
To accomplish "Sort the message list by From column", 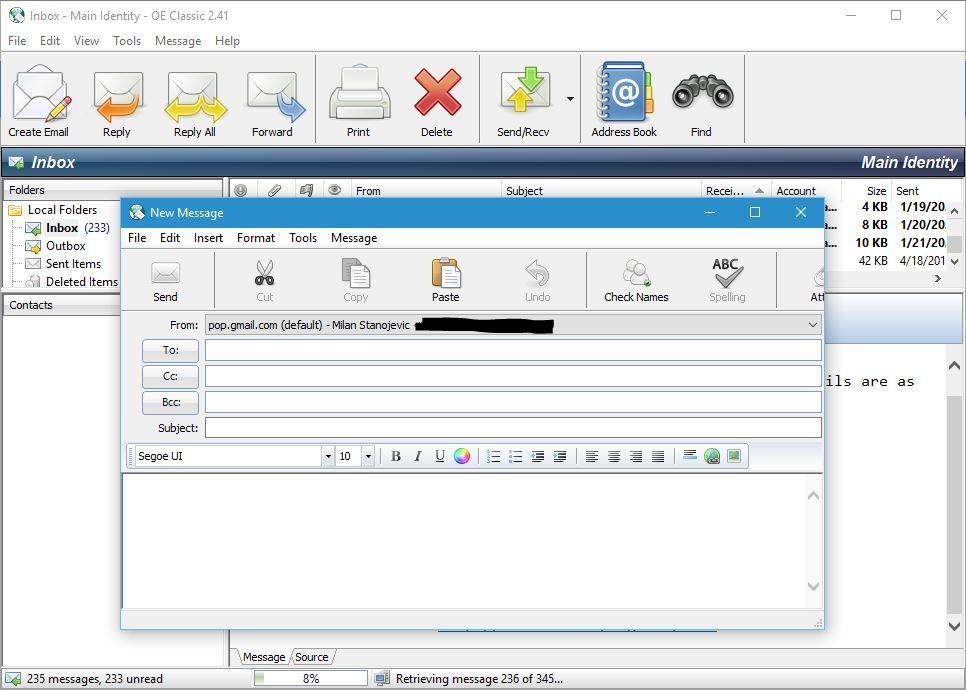I will pyautogui.click(x=426, y=191).
